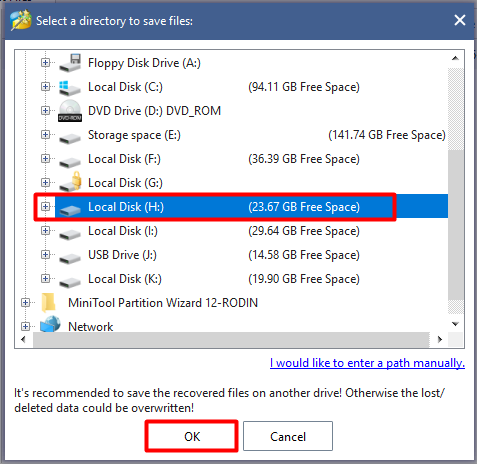Image resolution: width=477 pixels, height=464 pixels.
Task: Expand the Network tree node
Action: [25, 327]
